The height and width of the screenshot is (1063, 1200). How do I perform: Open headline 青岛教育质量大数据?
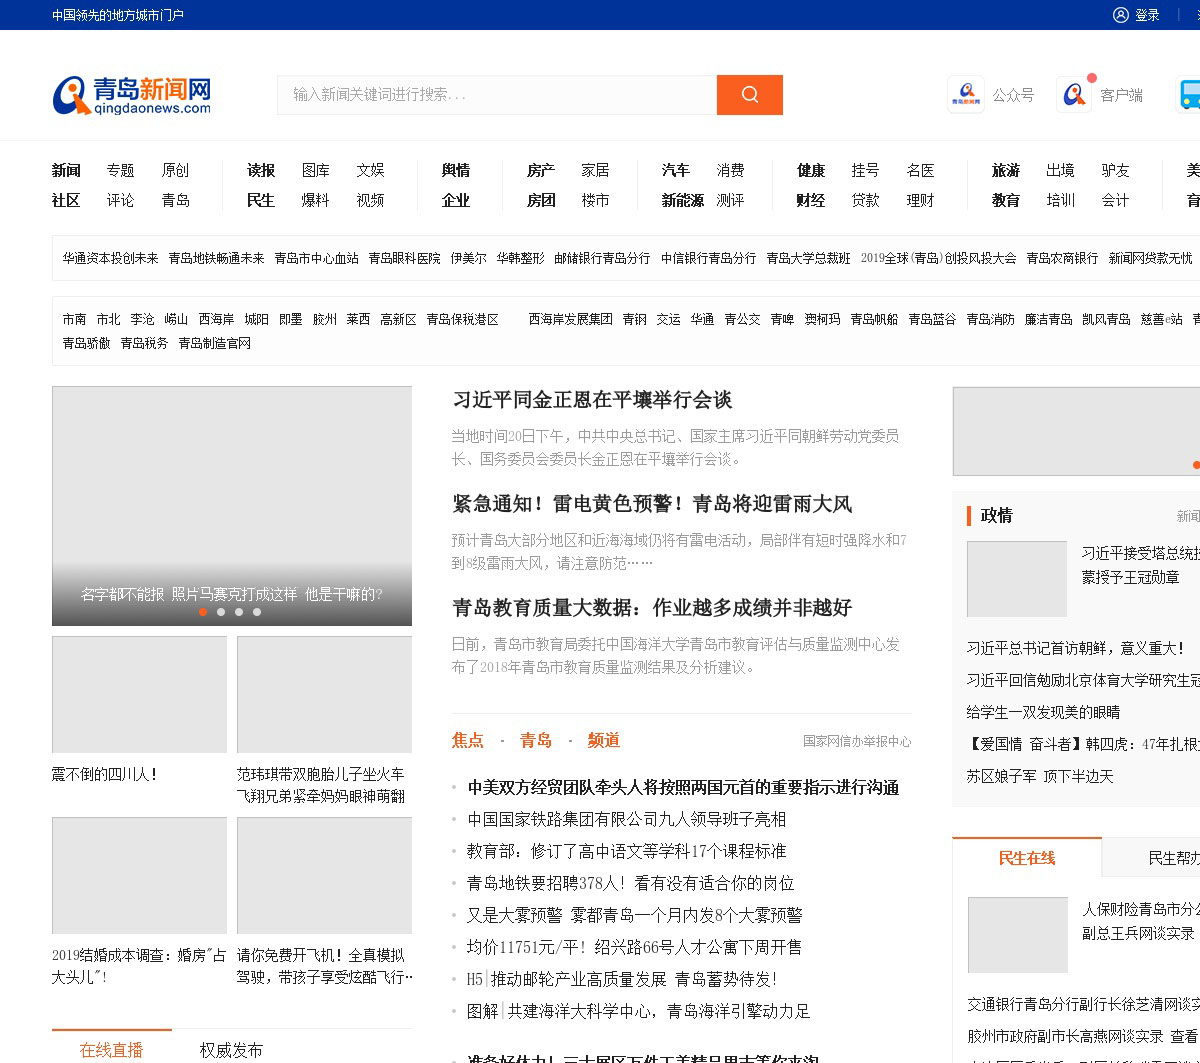(x=652, y=608)
